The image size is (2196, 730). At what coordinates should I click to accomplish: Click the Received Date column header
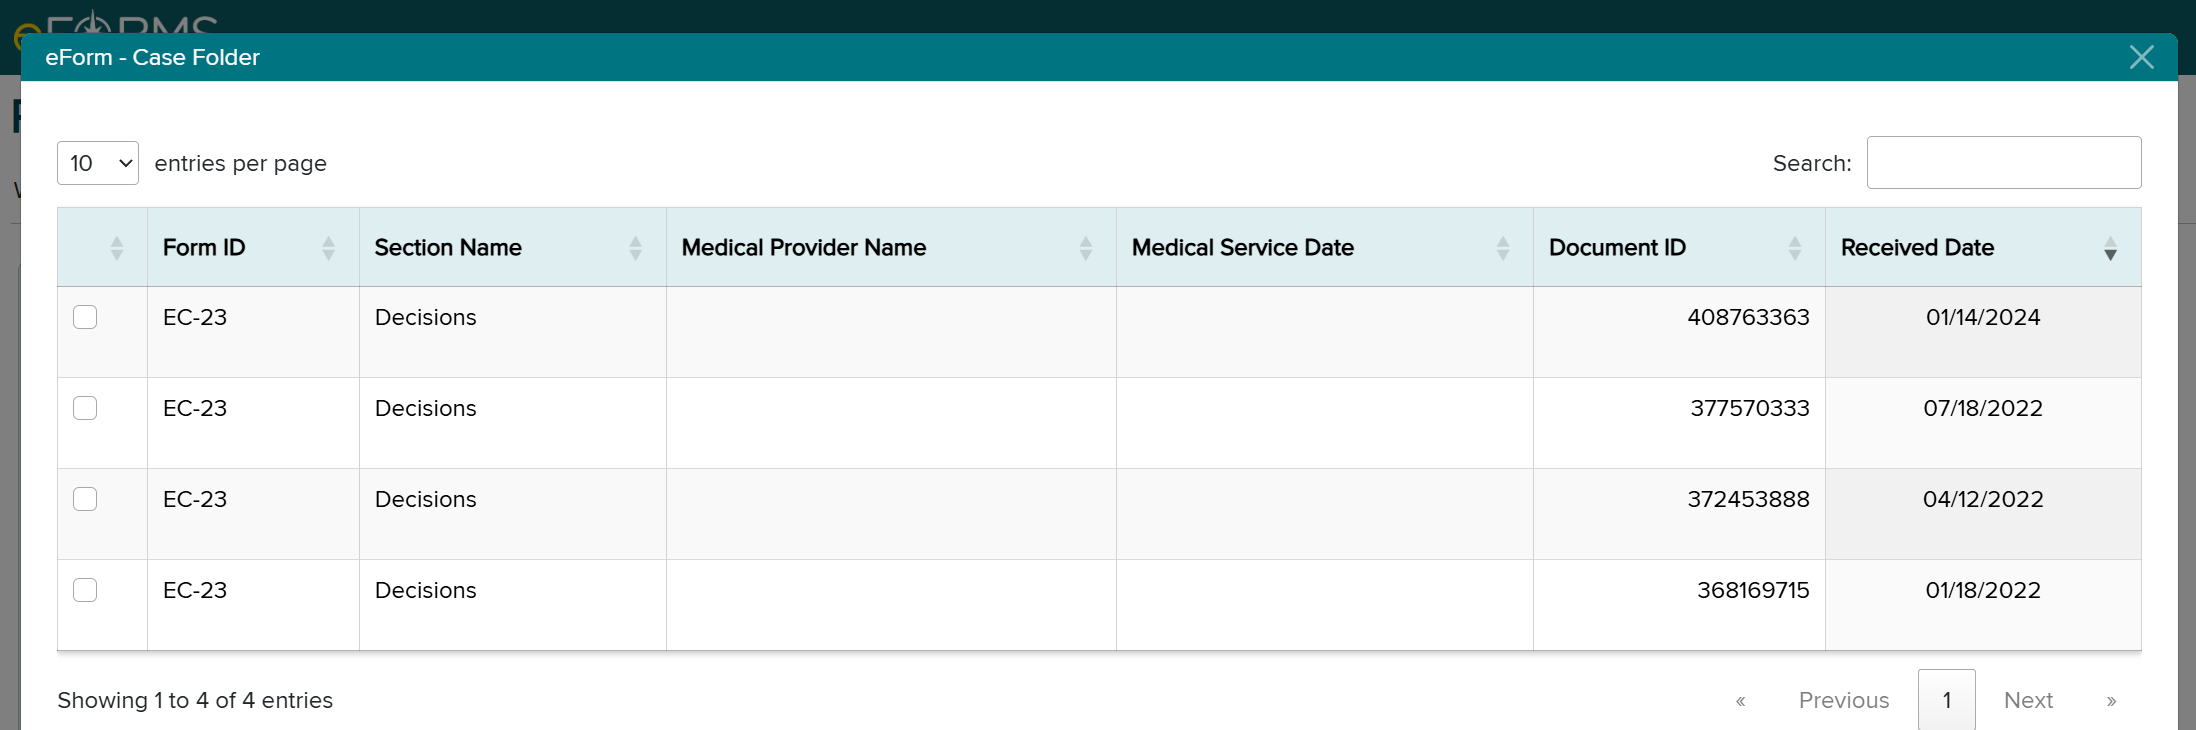(x=1917, y=248)
